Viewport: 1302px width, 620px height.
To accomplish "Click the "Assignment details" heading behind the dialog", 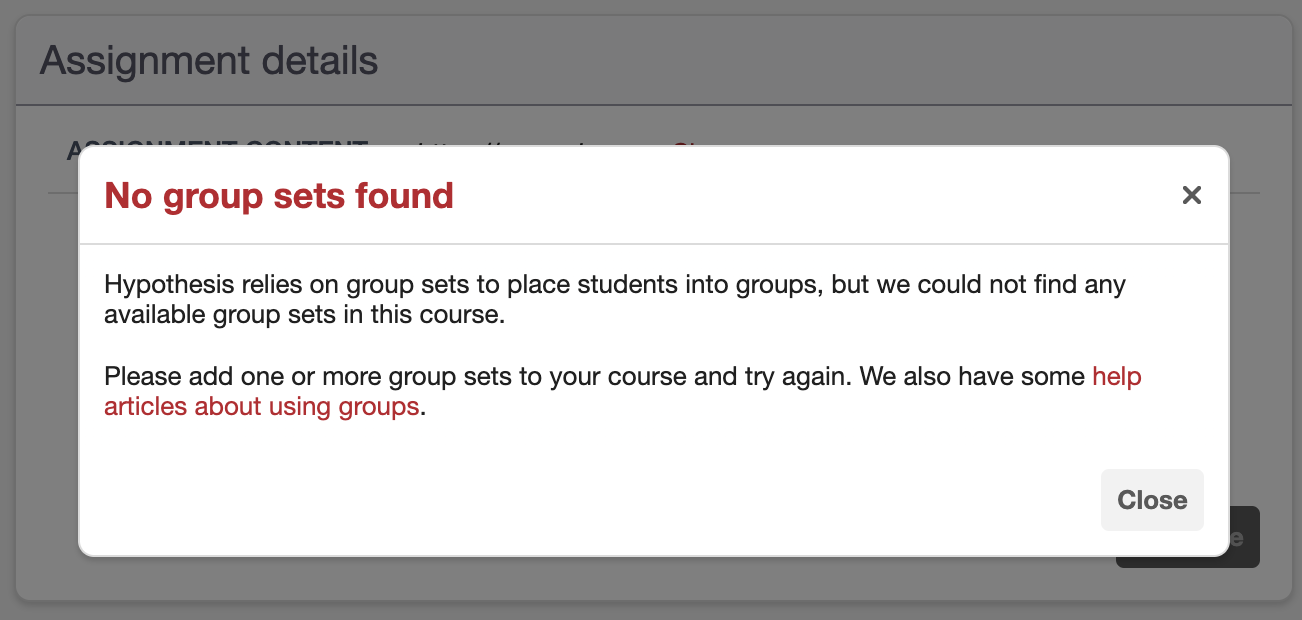I will coord(209,61).
